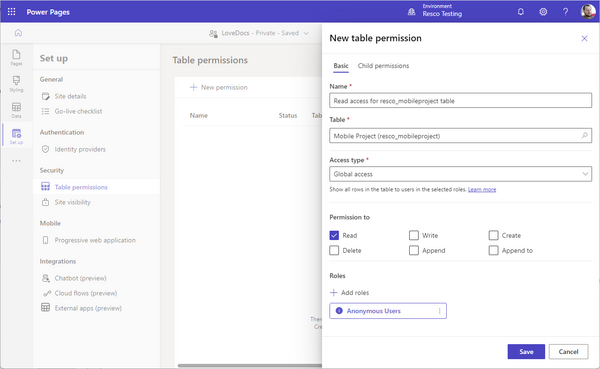This screenshot has height=369, width=600.
Task: Open the Go-live checklist page
Action: (x=78, y=111)
